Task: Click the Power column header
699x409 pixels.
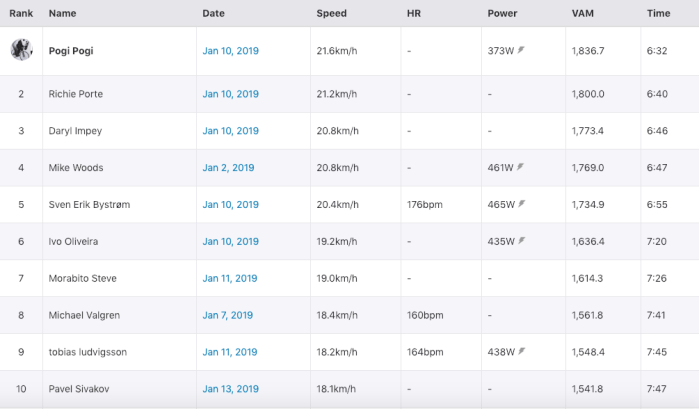Action: point(502,13)
